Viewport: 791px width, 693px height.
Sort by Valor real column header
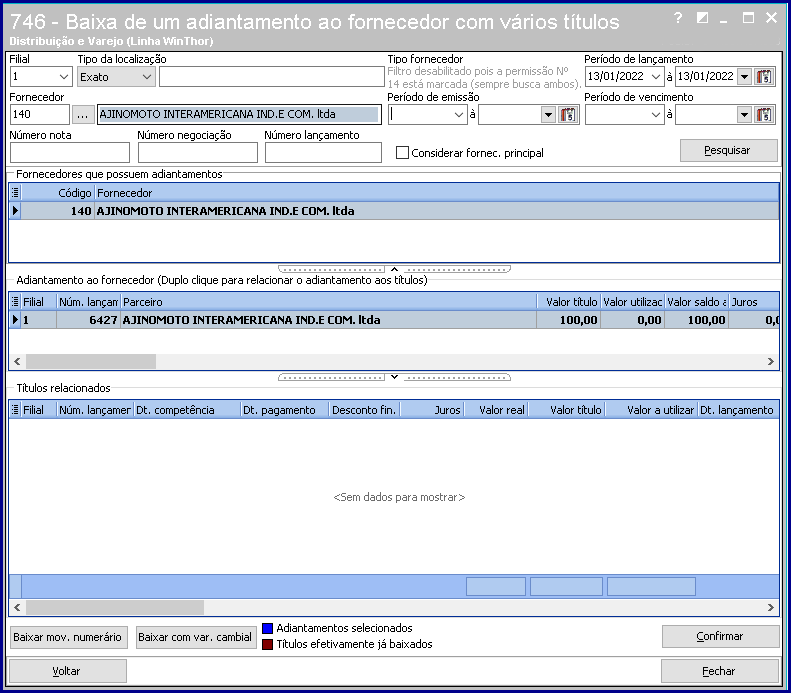click(496, 410)
